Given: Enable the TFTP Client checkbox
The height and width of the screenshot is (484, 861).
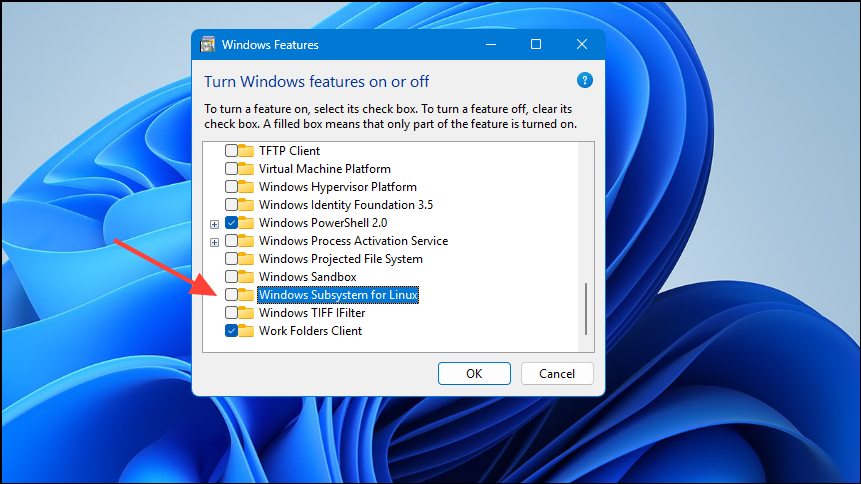Looking at the screenshot, I should (231, 151).
